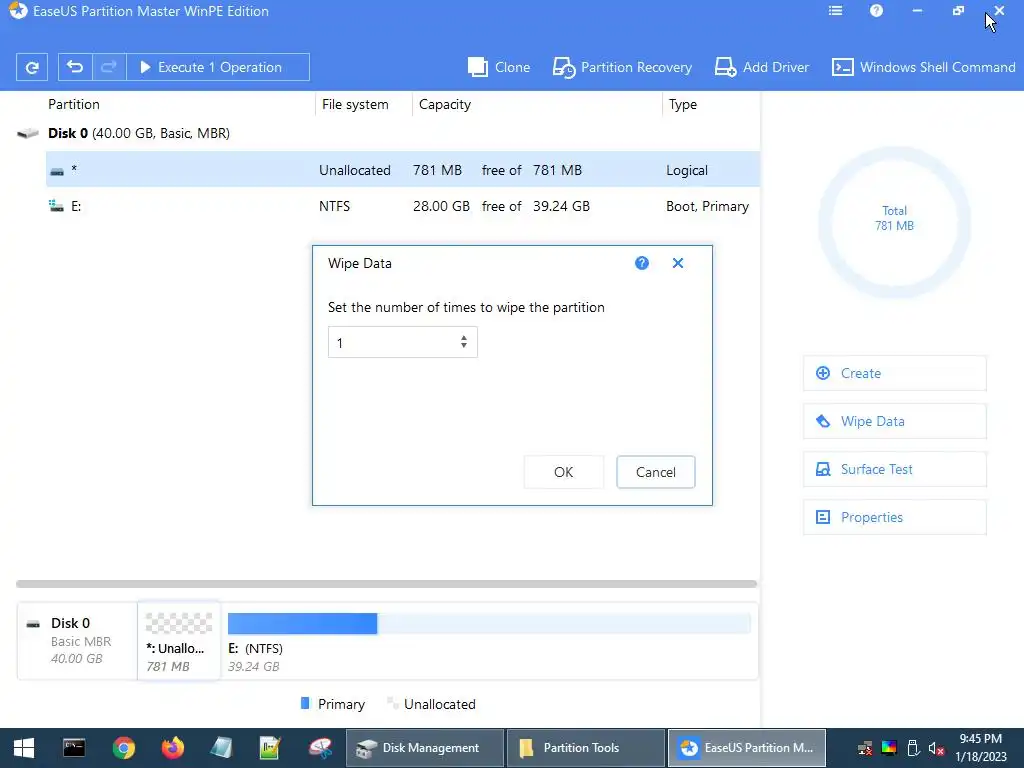Select Disk 0 header row
The image size is (1024, 768).
(x=388, y=133)
